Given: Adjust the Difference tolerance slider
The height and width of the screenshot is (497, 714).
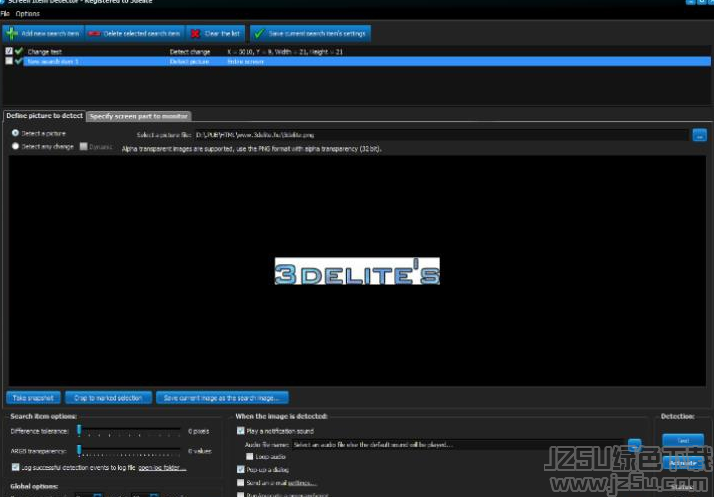Looking at the screenshot, I should click(79, 430).
